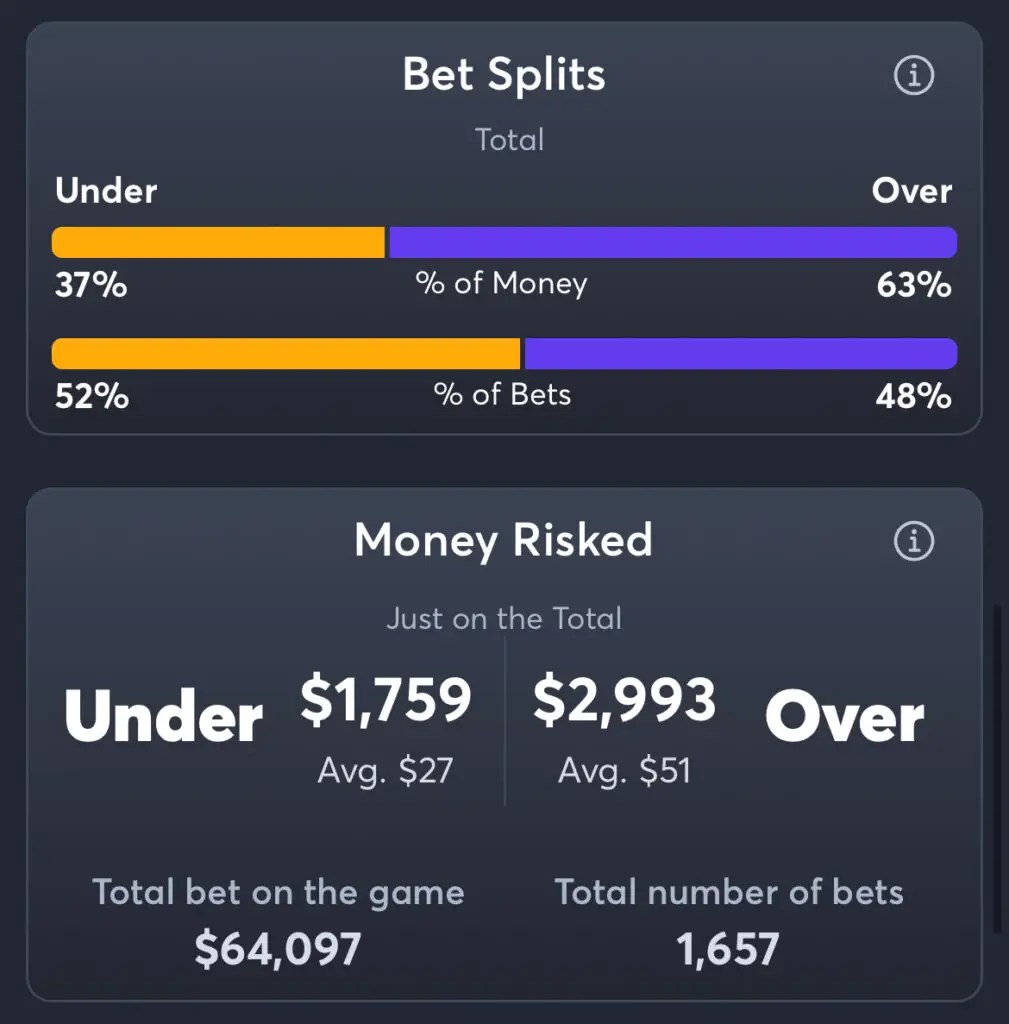Click the $64,097 total bet value
Screen dimensions: 1009x1024
tap(278, 949)
